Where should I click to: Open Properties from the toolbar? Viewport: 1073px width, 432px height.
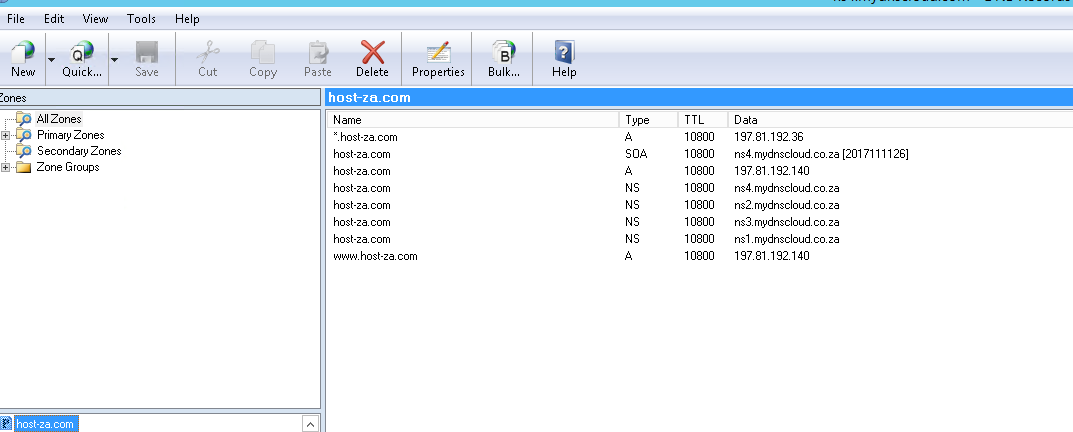tap(438, 58)
